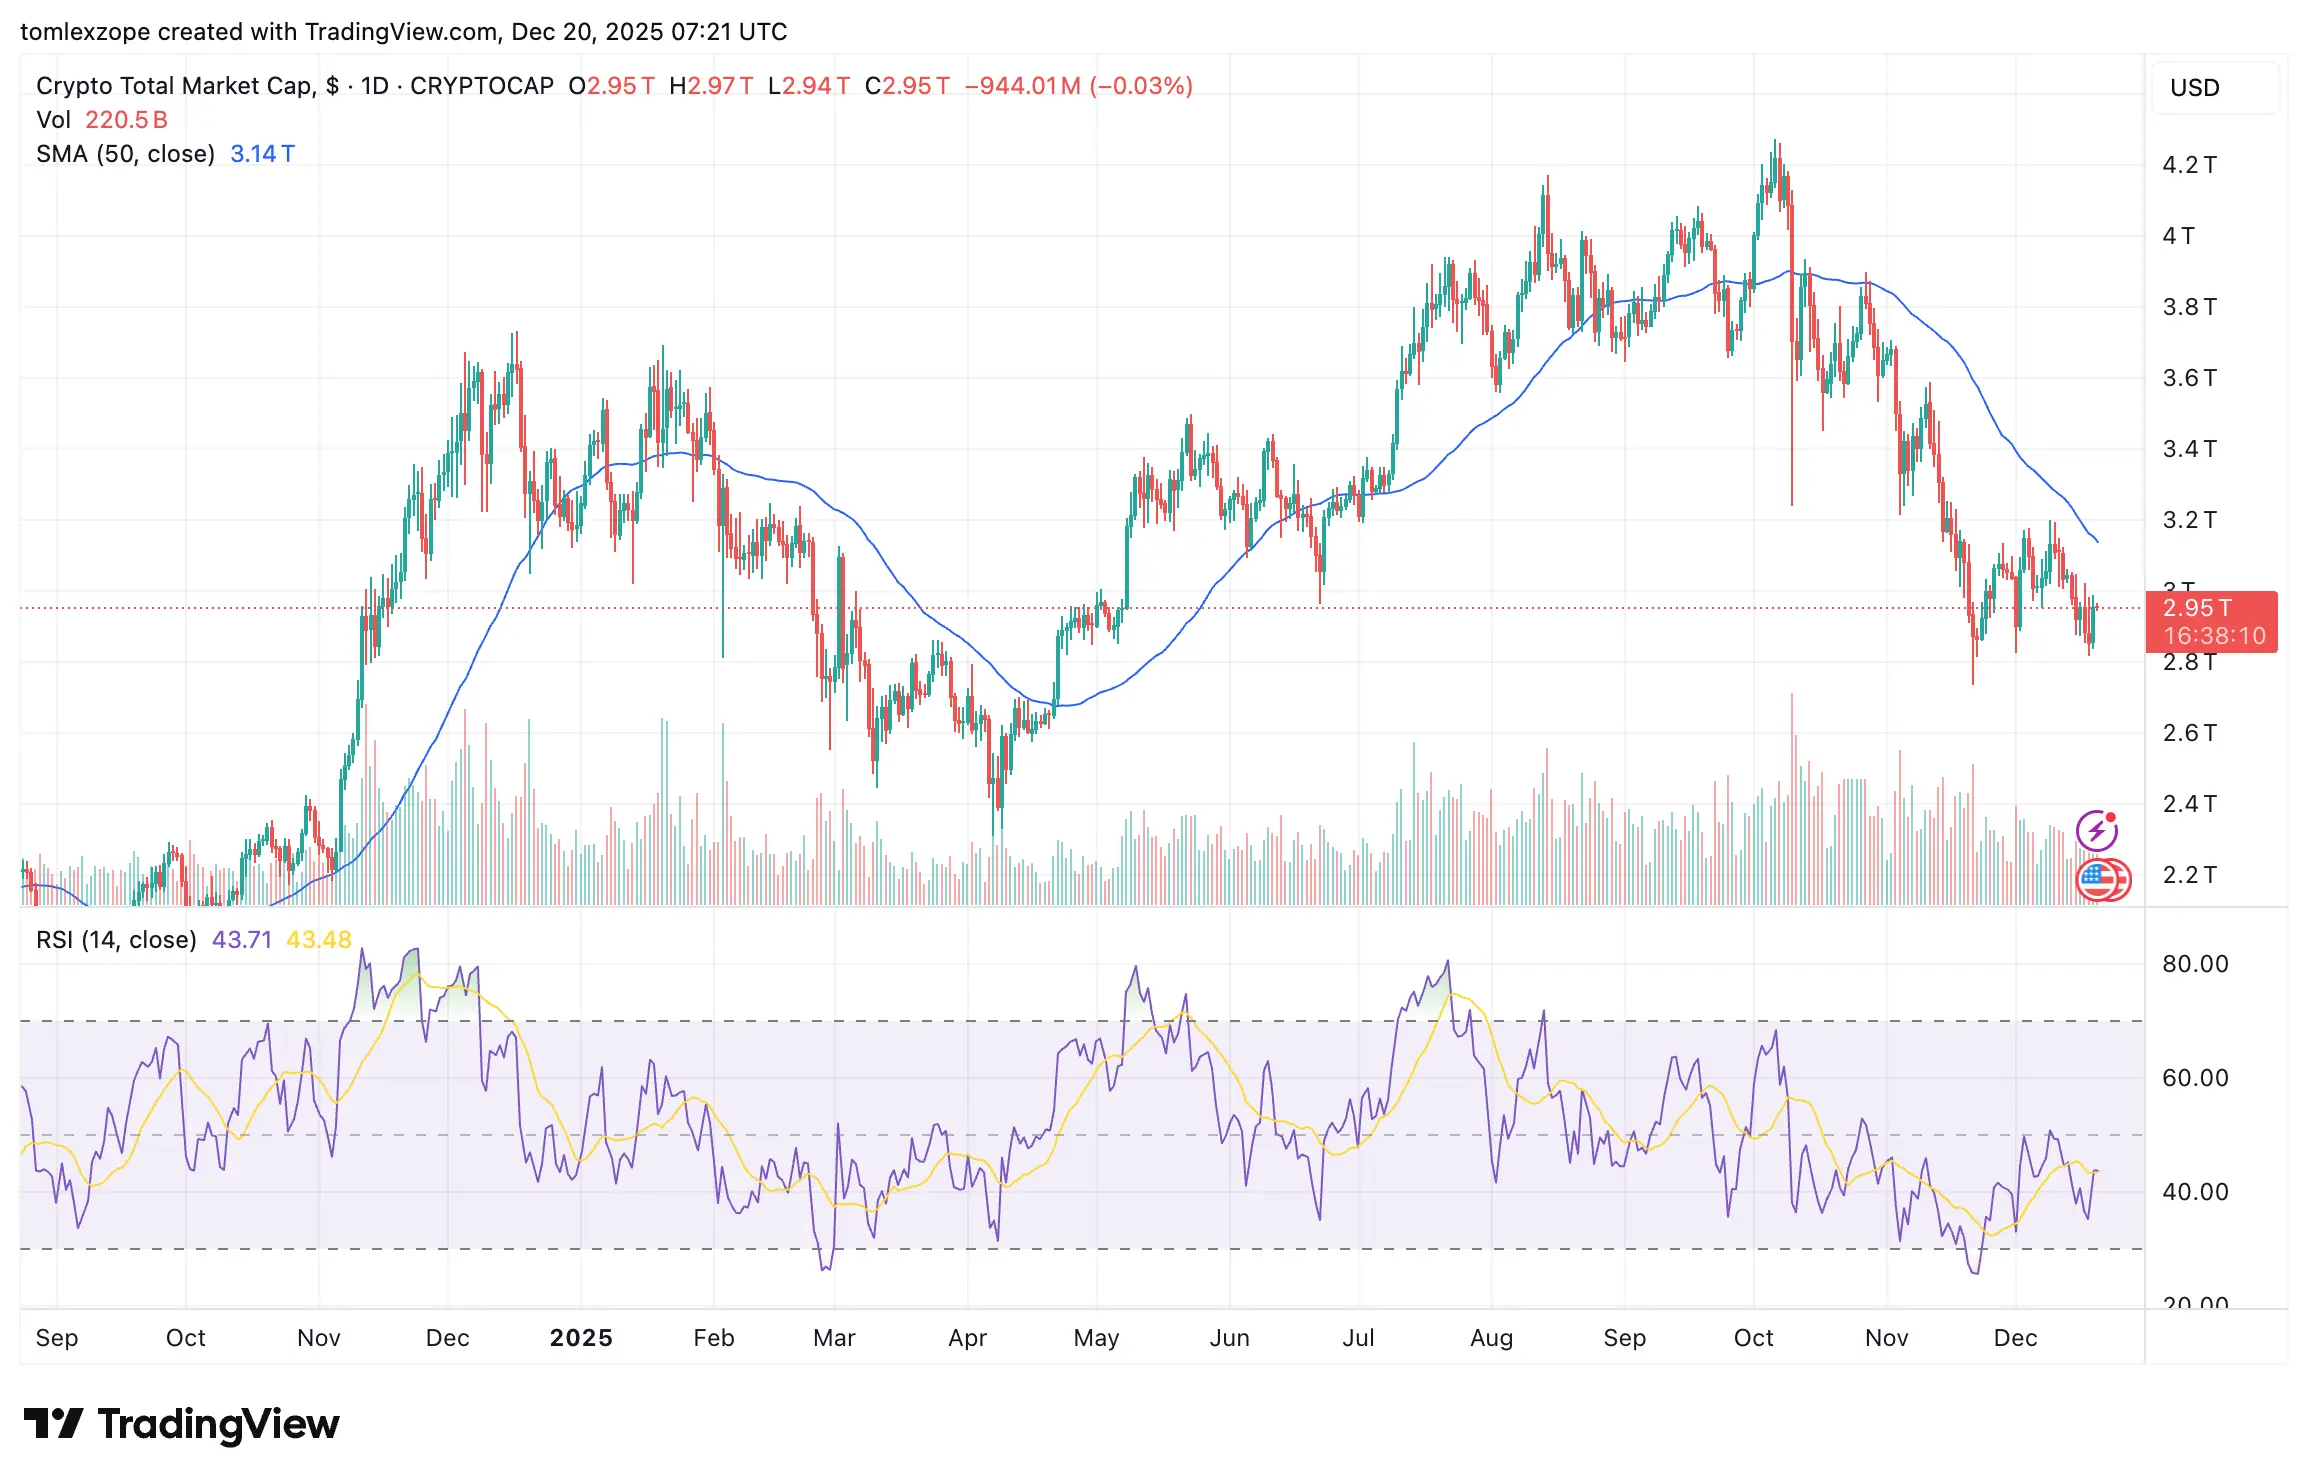The image size is (2308, 1484).
Task: Click the CRYPTOCAP exchange label in the header
Action: coord(481,86)
